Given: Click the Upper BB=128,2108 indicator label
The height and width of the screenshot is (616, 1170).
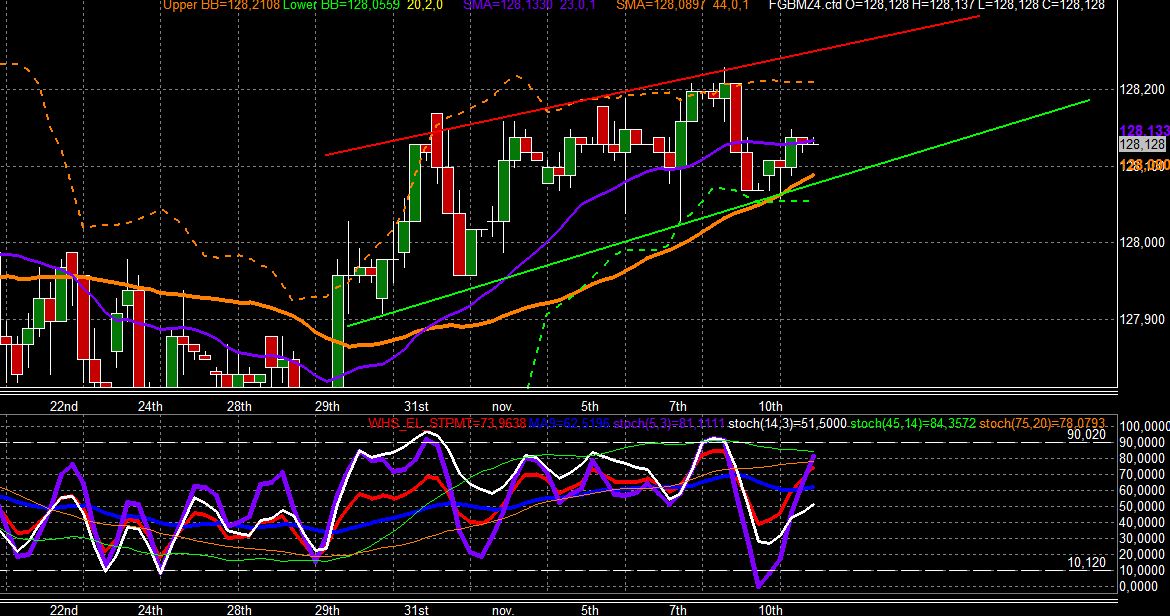Looking at the screenshot, I should pyautogui.click(x=222, y=5).
